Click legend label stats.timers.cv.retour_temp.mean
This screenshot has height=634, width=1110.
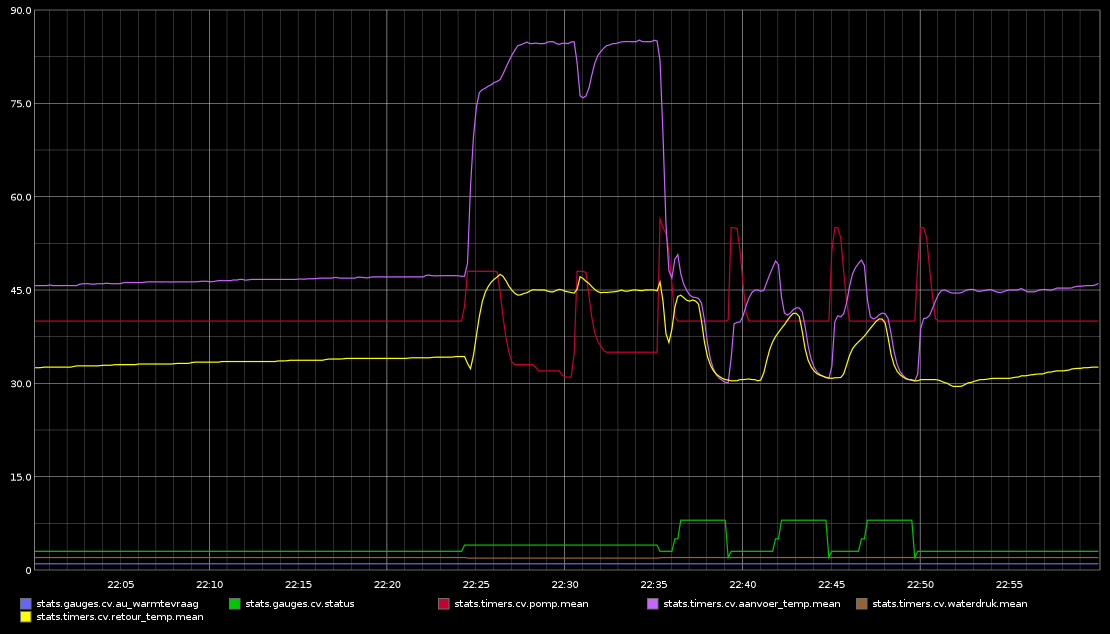point(120,616)
